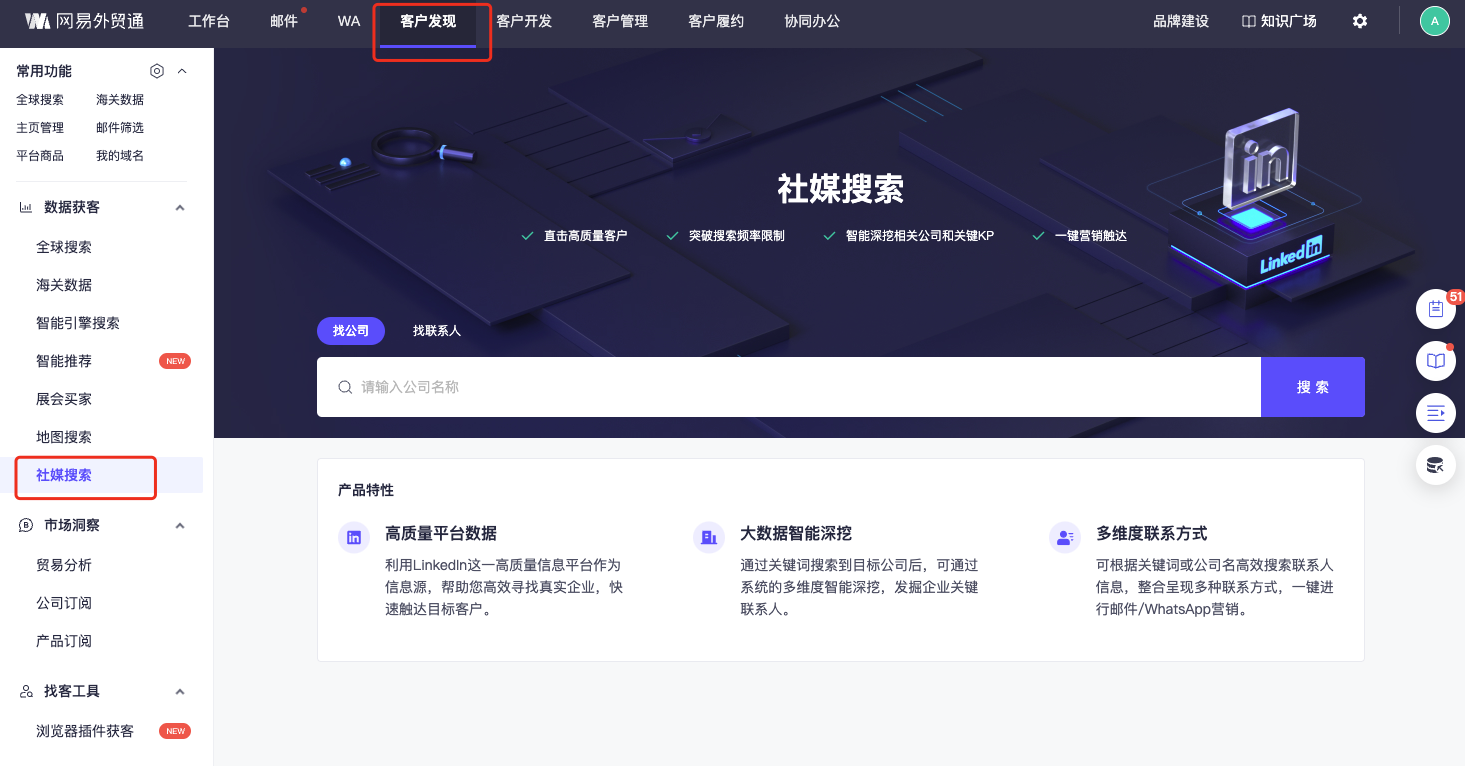Open the 客户履约 tab
This screenshot has width=1465, height=766.
716,21
